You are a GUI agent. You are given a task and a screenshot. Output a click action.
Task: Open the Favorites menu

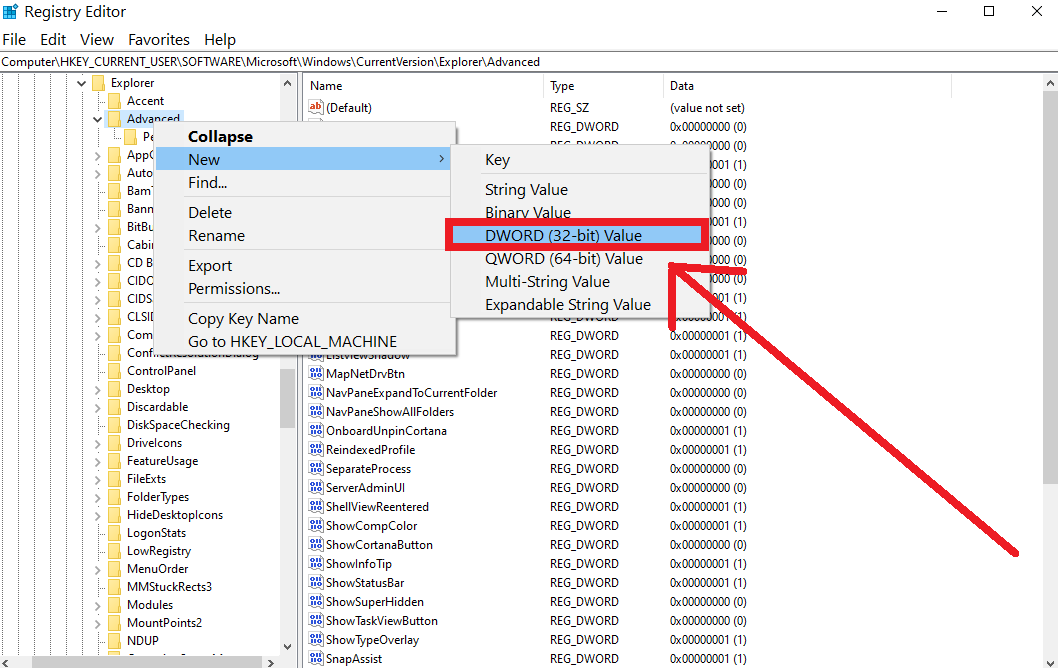[158, 40]
